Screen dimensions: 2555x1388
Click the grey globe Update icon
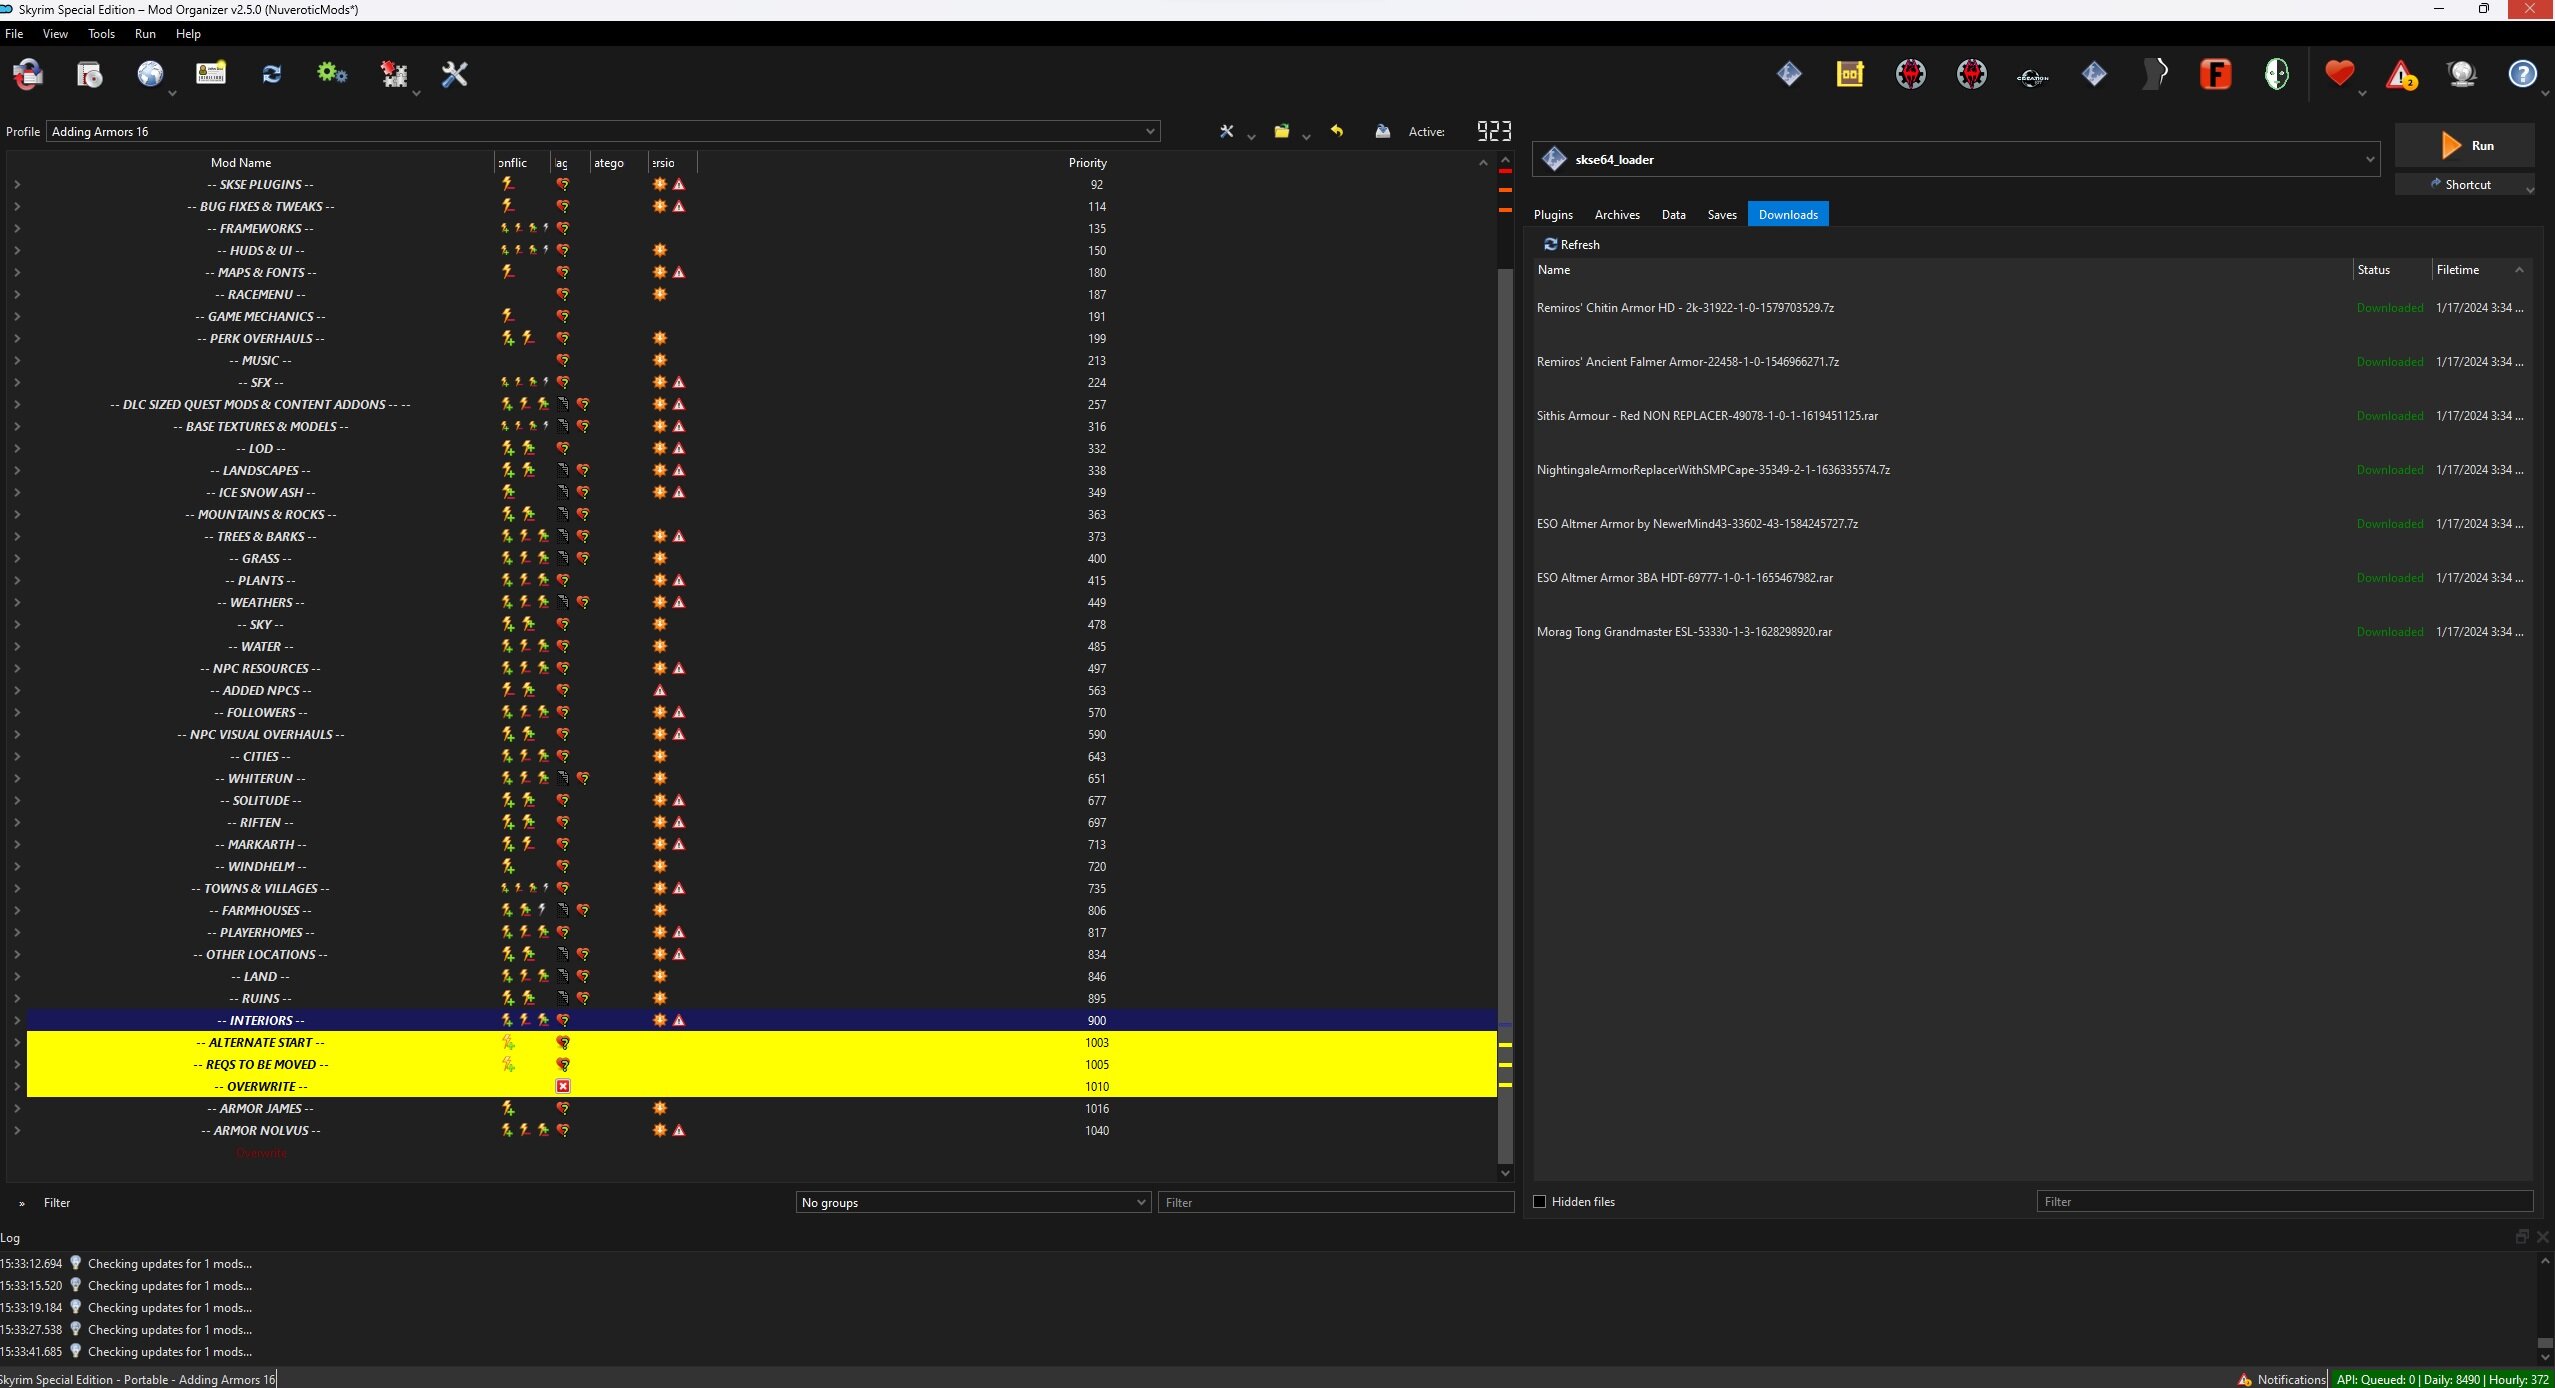[x=2462, y=74]
